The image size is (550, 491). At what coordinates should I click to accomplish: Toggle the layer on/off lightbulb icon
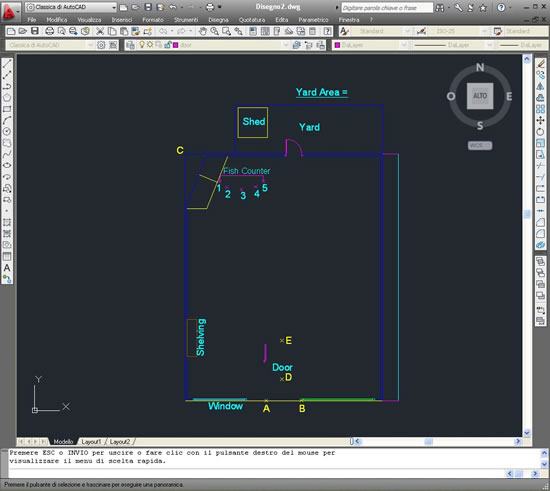(142, 45)
